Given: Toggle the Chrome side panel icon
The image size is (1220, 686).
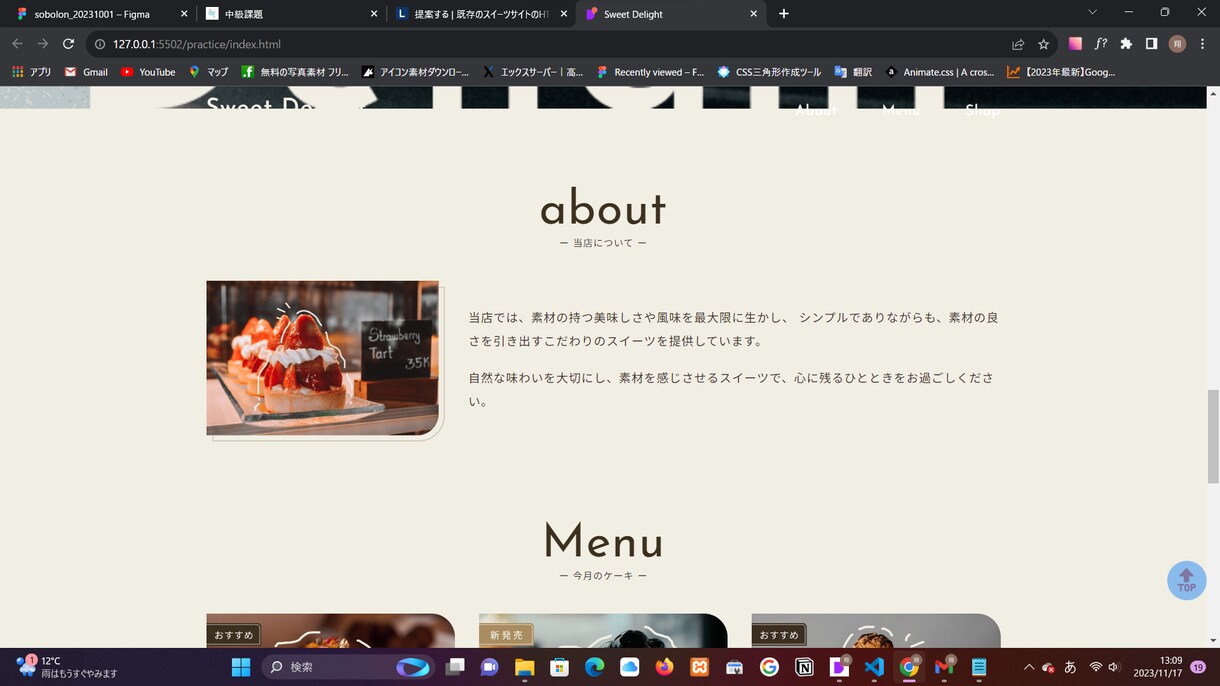Looking at the screenshot, I should 1151,44.
